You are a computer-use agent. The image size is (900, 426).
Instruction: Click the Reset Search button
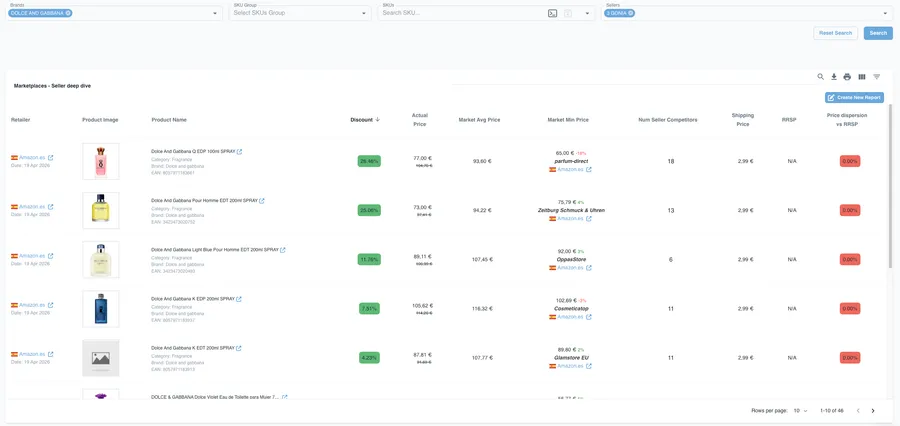[835, 33]
